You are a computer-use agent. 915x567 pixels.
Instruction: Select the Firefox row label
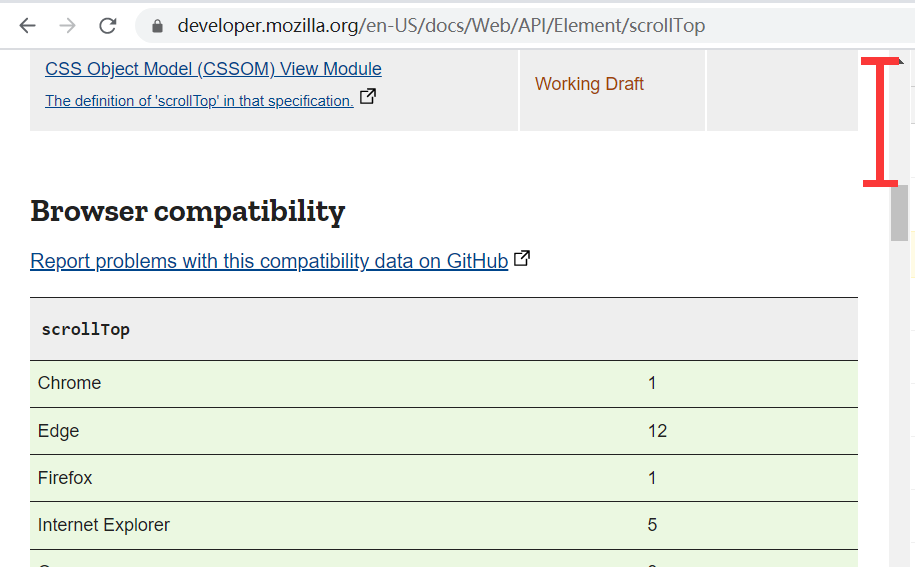click(x=65, y=478)
